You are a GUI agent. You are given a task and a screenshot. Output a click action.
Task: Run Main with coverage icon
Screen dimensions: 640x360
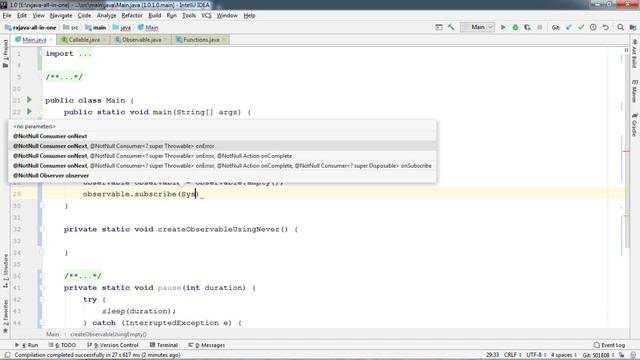click(527, 27)
